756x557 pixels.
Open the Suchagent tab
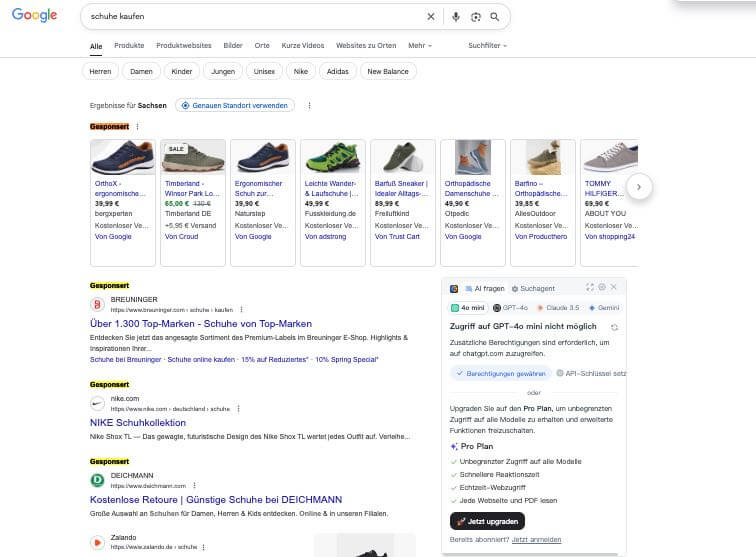(x=533, y=288)
